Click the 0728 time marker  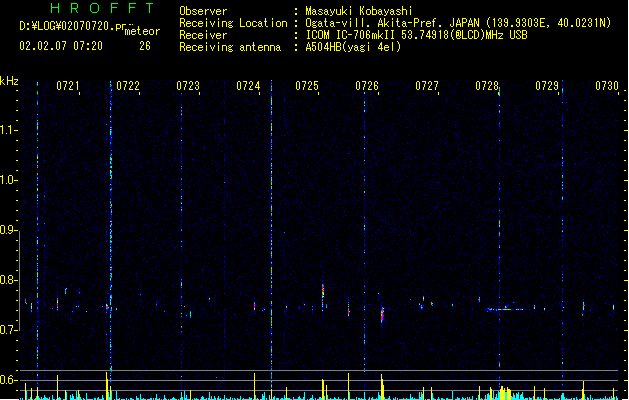pos(487,86)
